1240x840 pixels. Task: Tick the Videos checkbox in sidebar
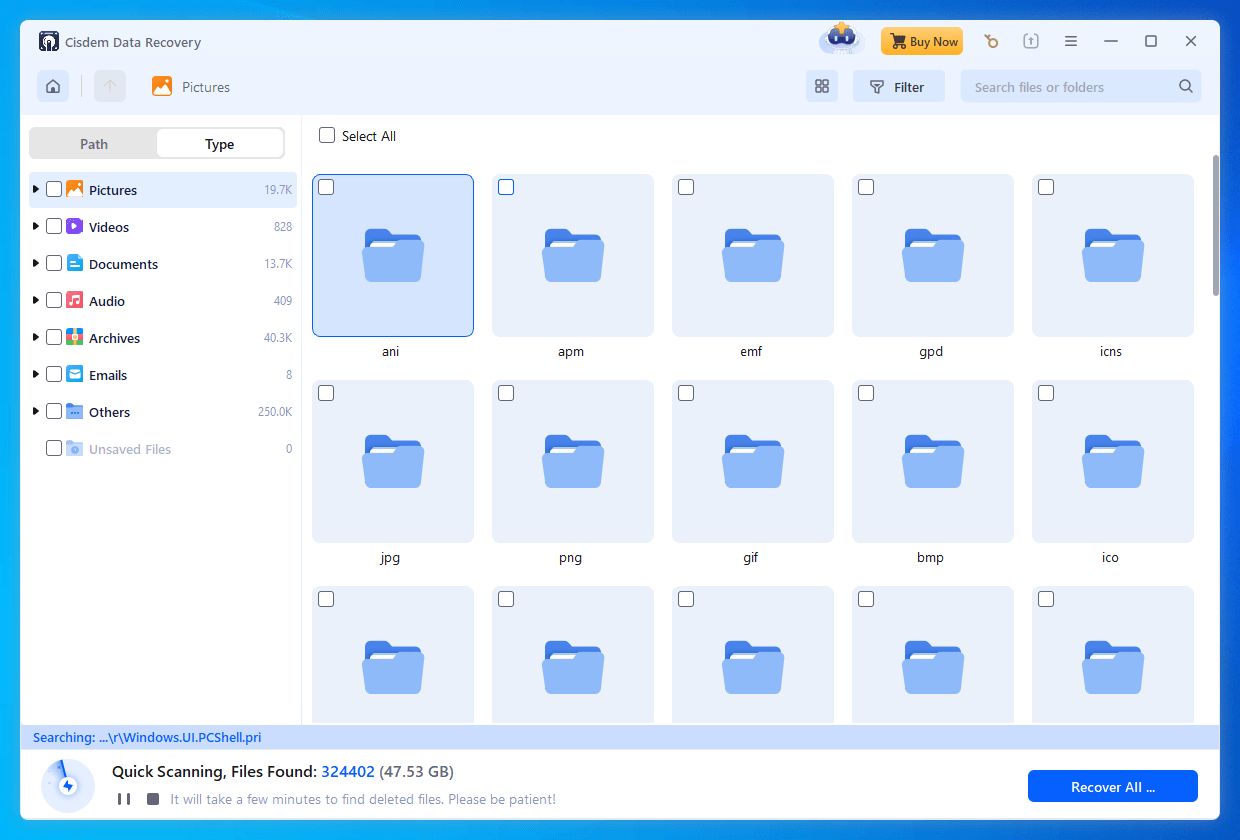click(x=54, y=226)
